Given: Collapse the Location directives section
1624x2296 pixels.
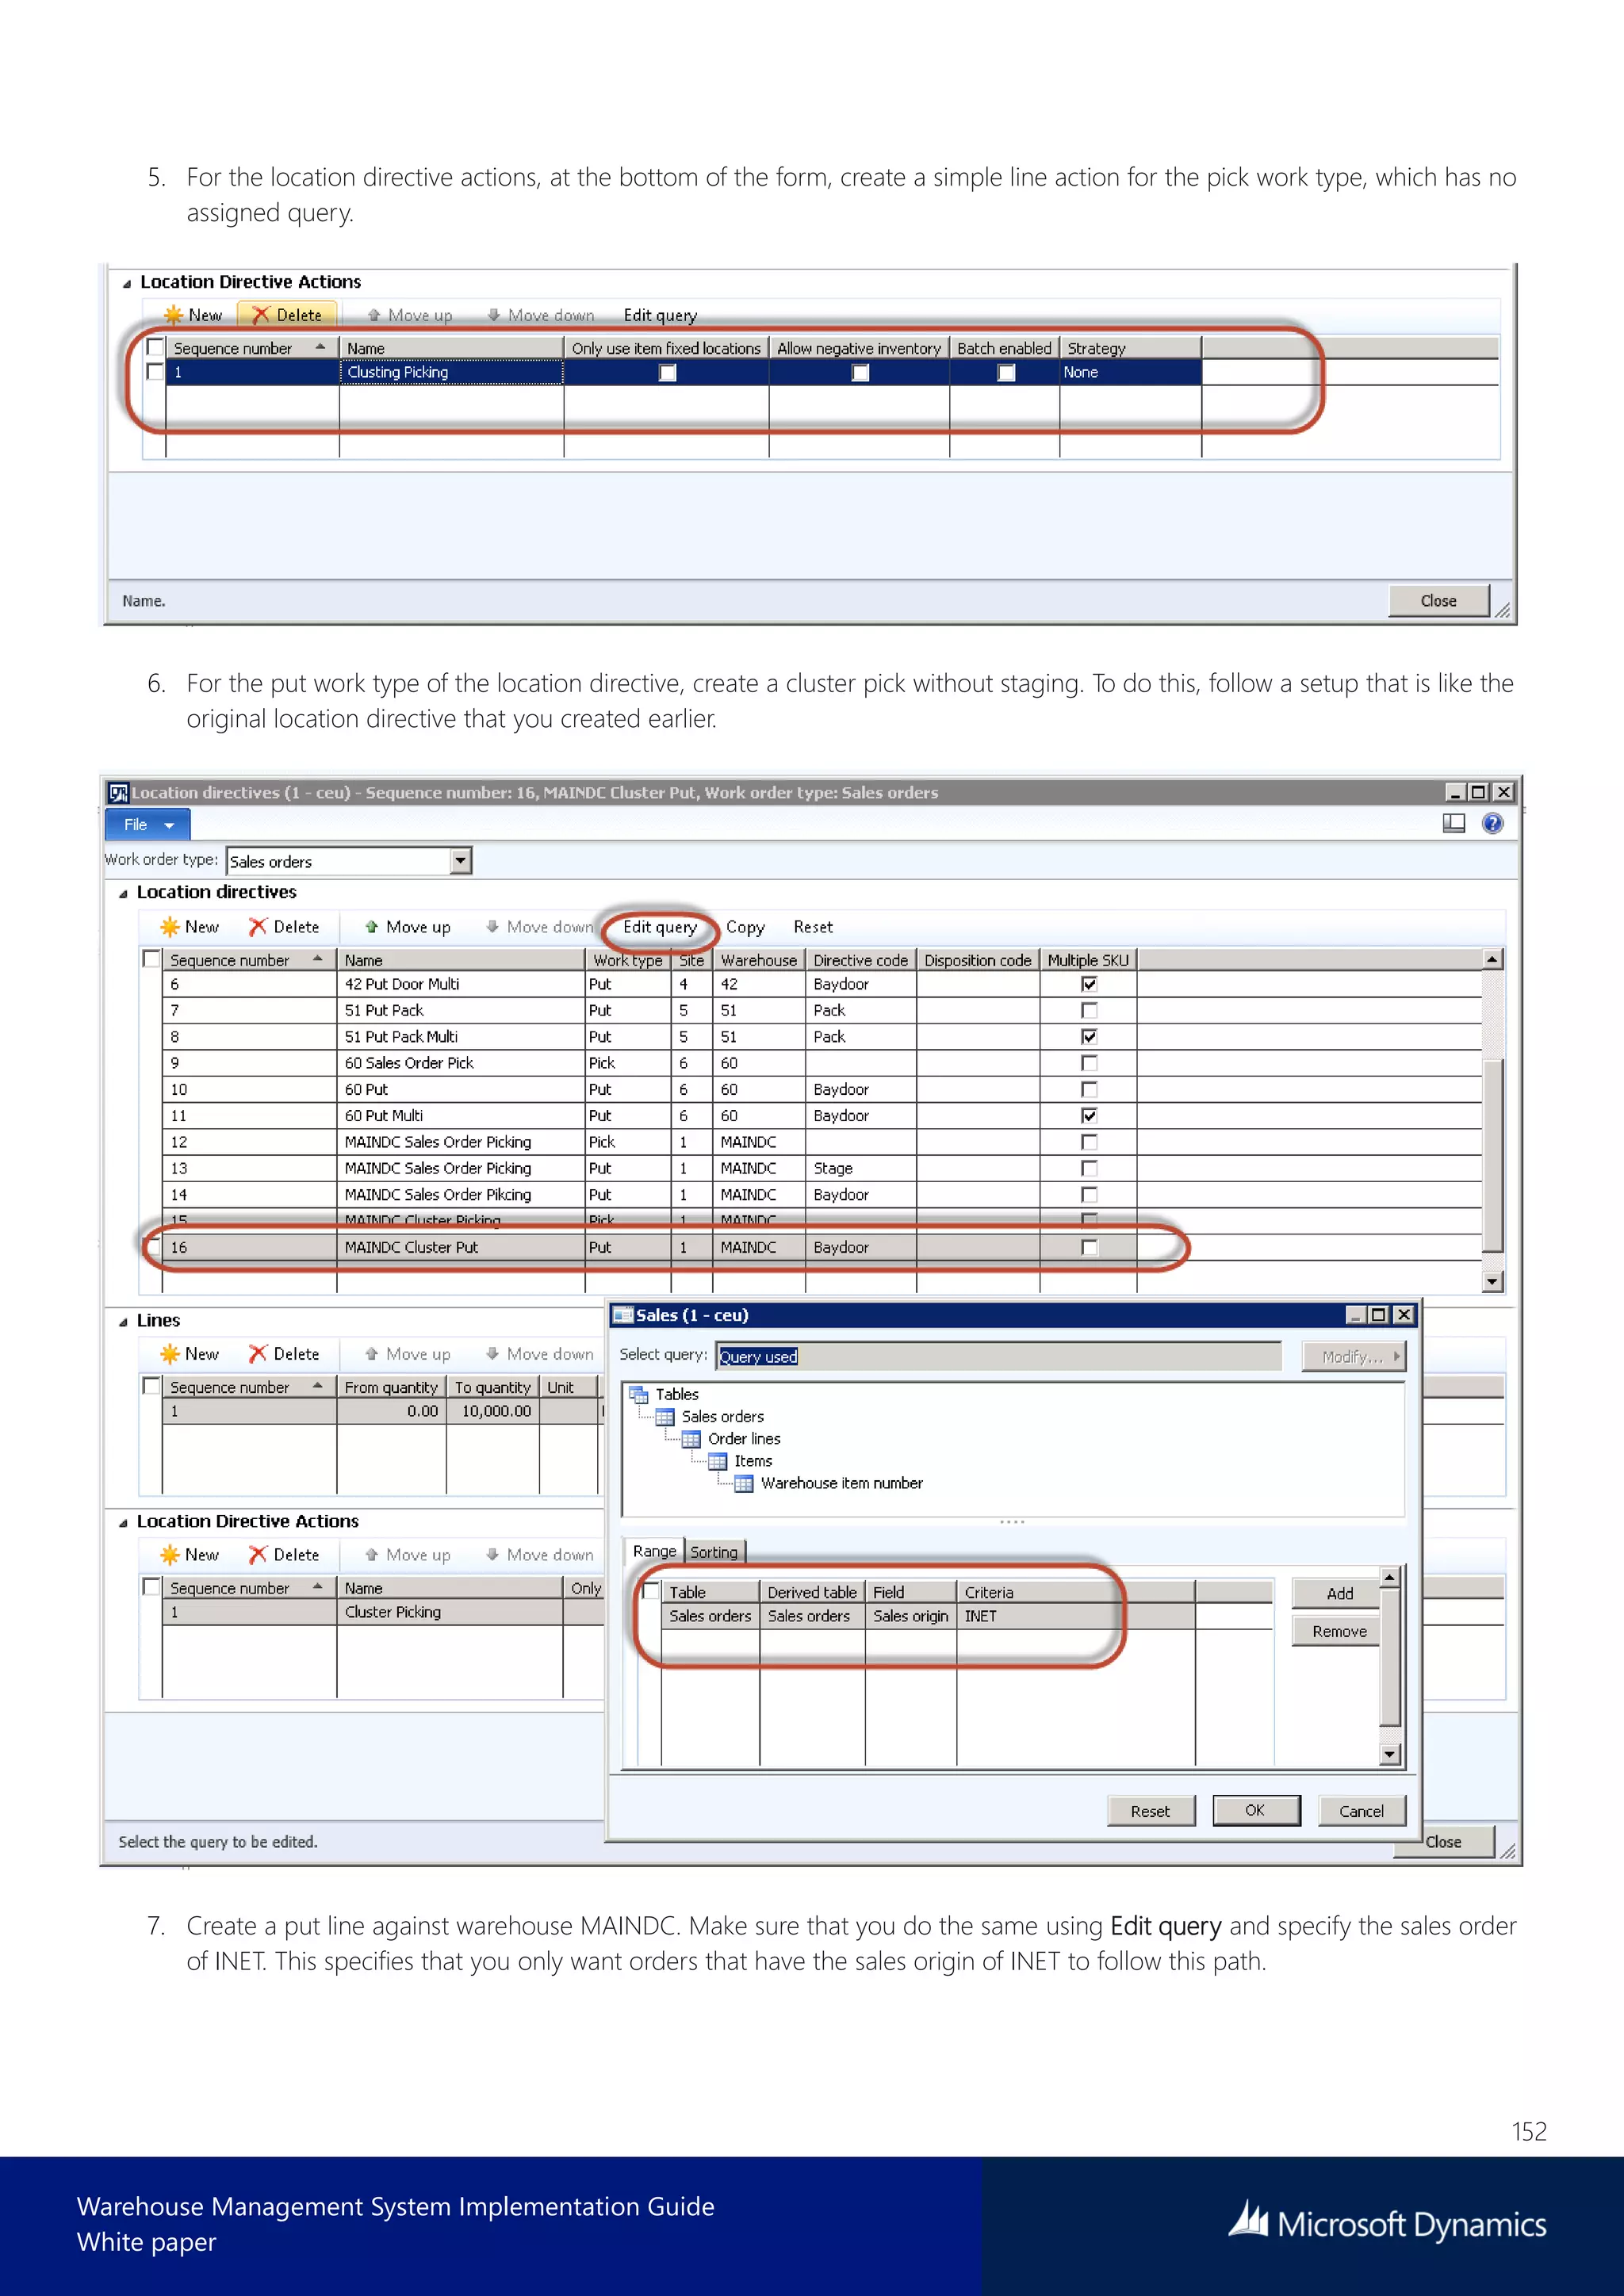Looking at the screenshot, I should [x=124, y=893].
